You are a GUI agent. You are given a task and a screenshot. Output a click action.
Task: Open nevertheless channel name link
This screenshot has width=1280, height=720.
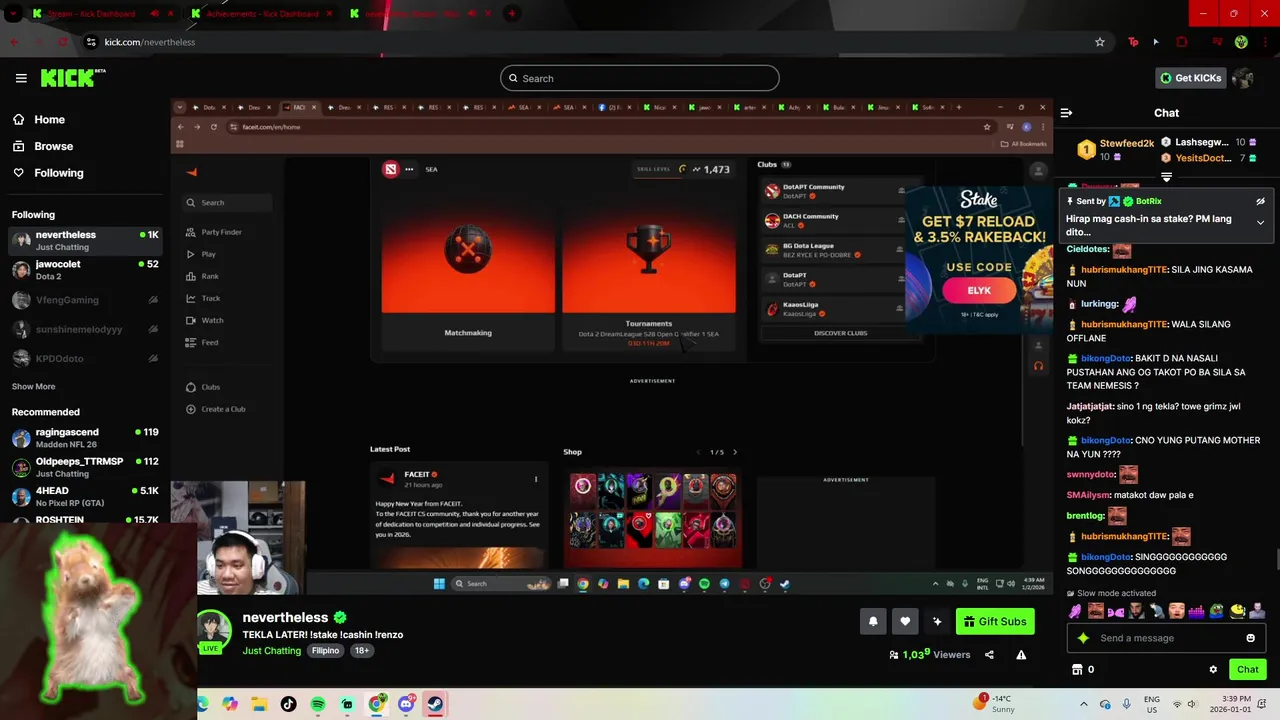[x=285, y=618]
